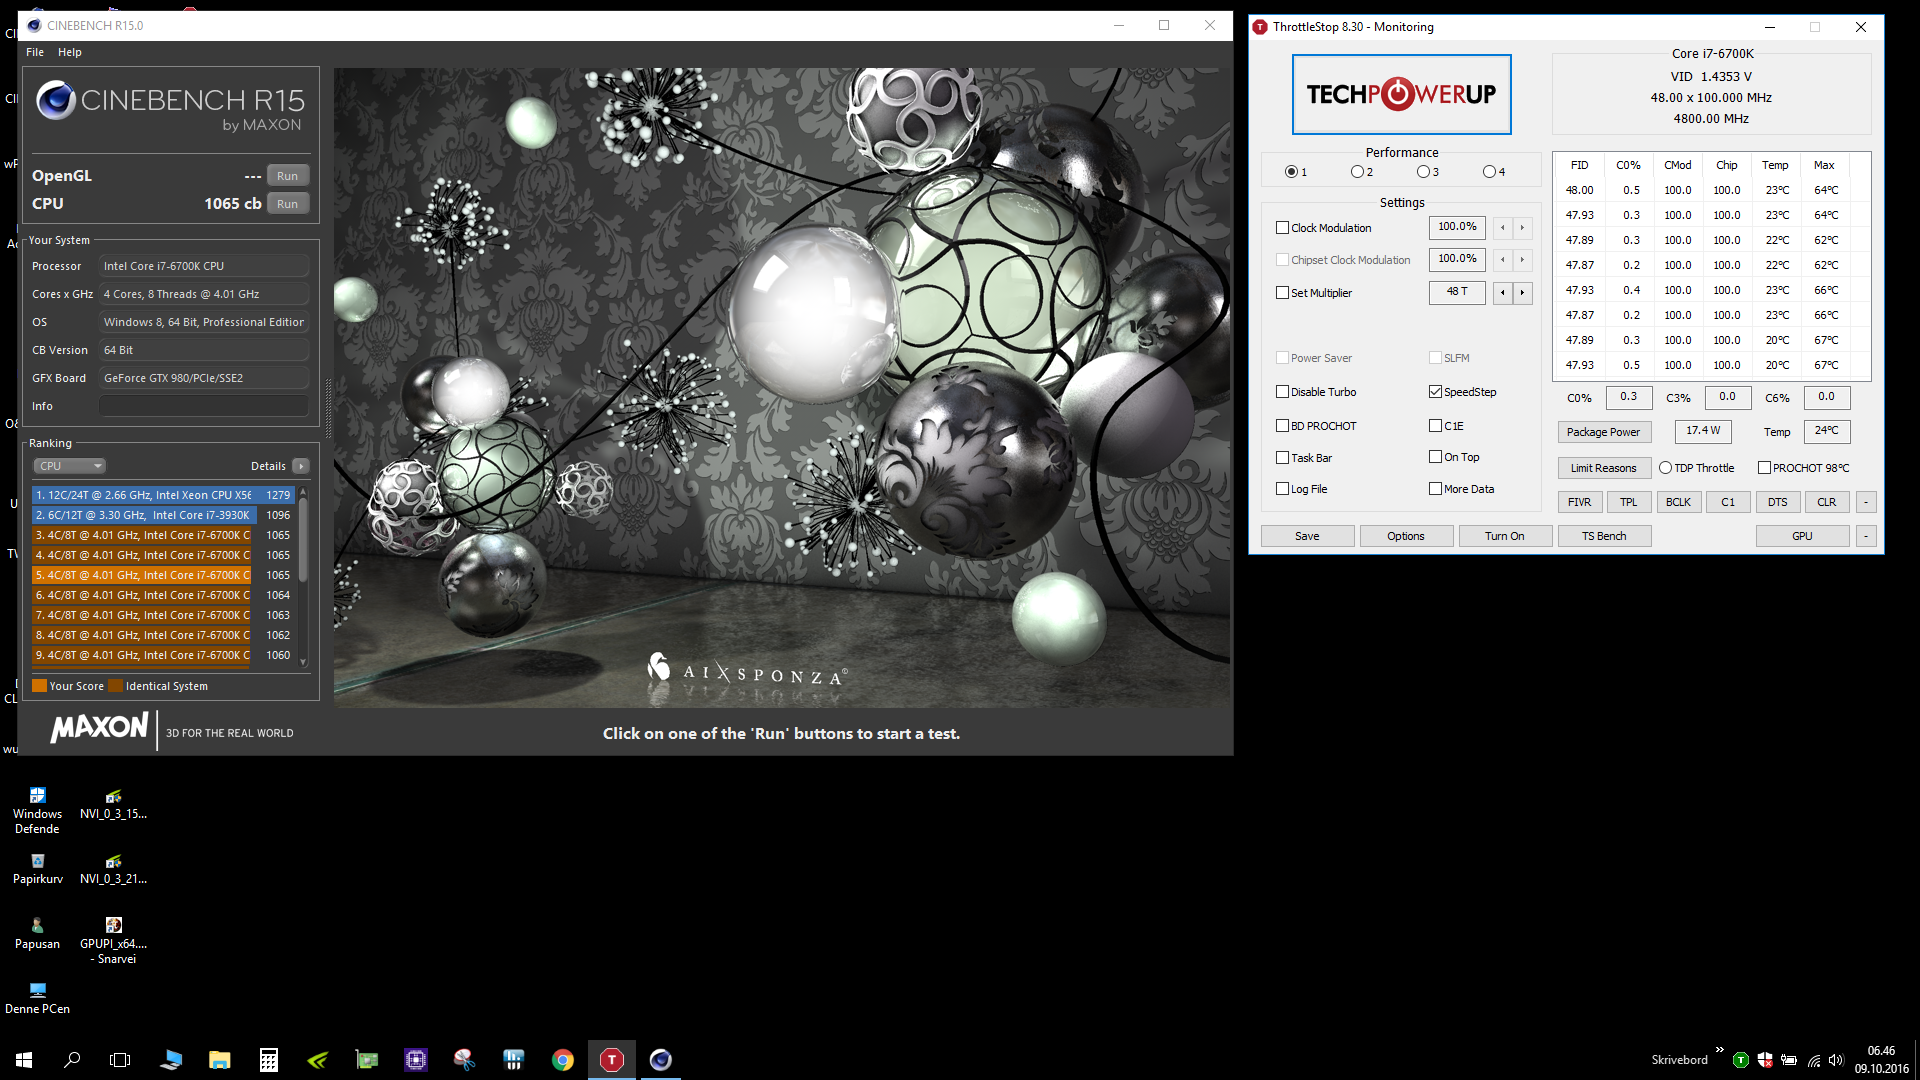
Task: Click Run button for CPU benchmark
Action: coord(287,203)
